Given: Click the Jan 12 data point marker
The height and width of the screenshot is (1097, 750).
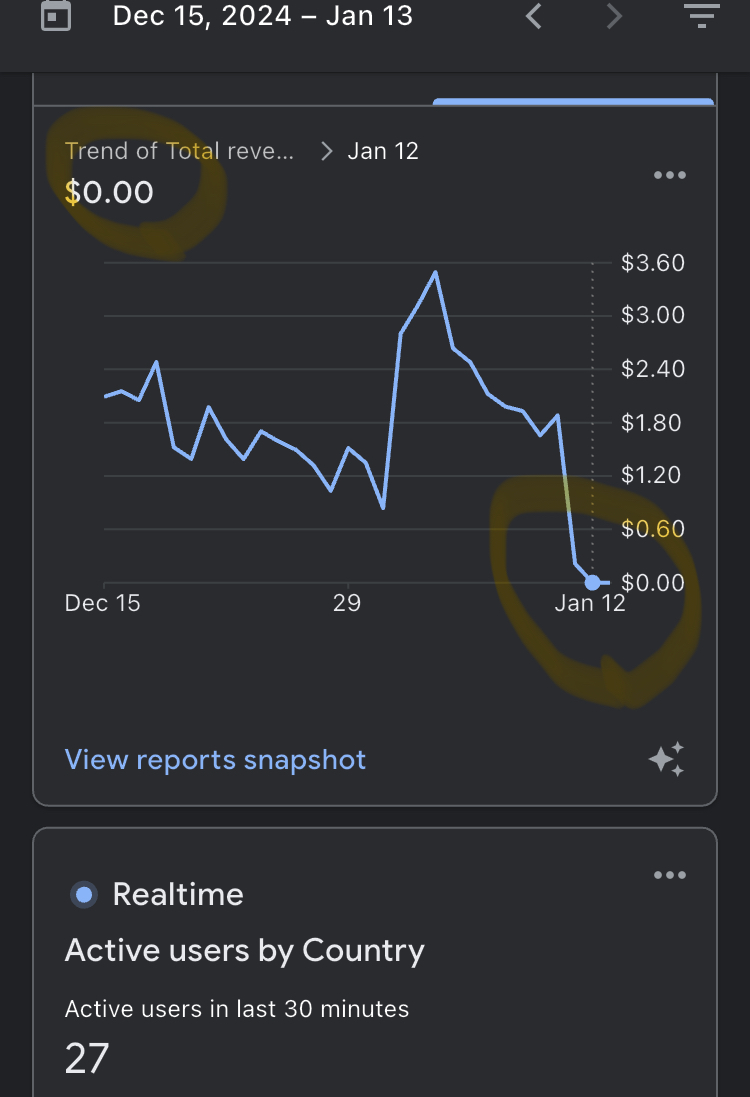Looking at the screenshot, I should pyautogui.click(x=593, y=582).
